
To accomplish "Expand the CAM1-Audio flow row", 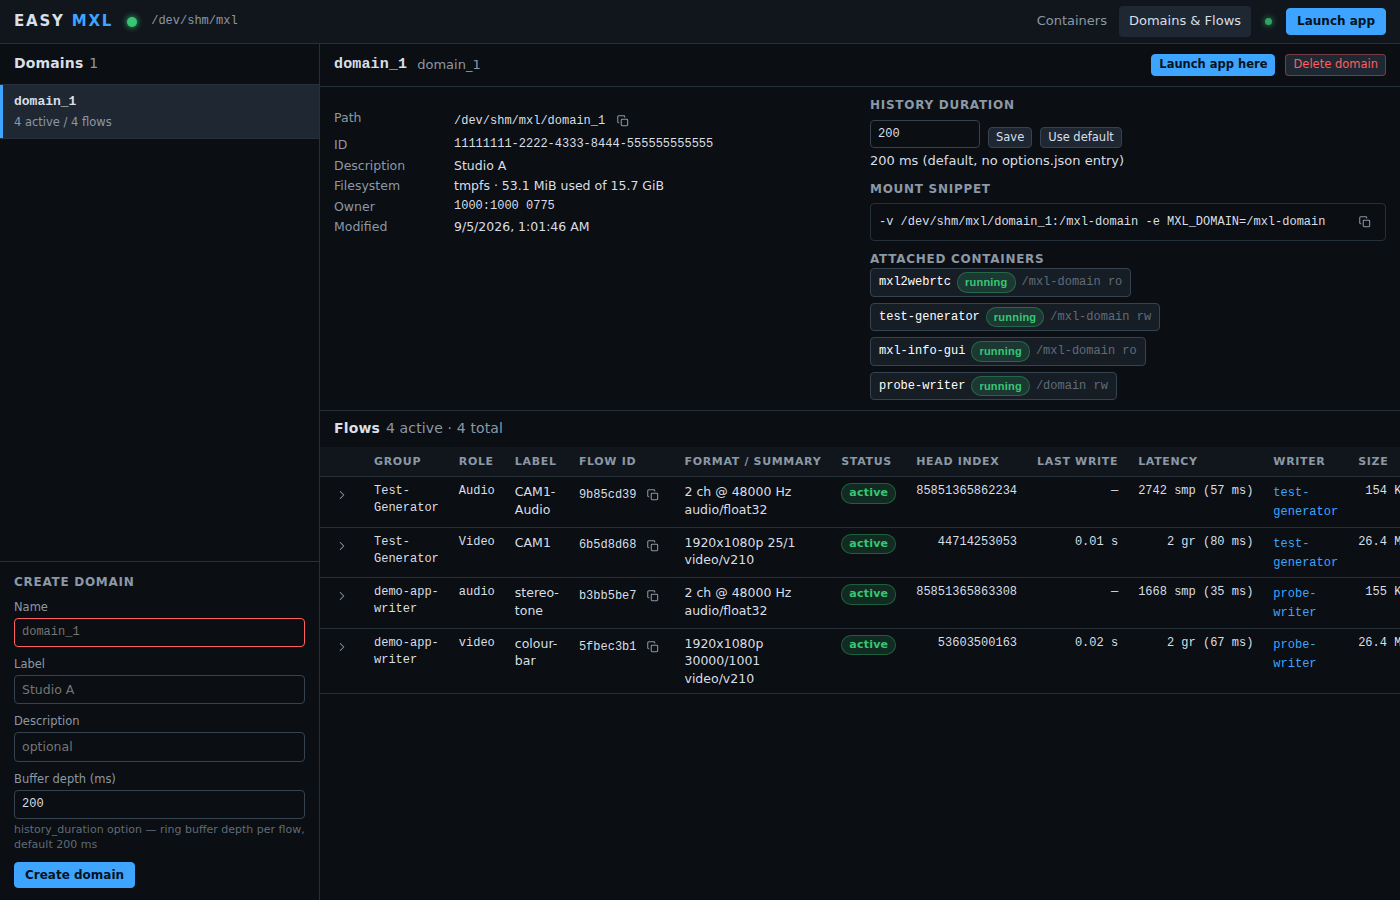I will point(342,495).
